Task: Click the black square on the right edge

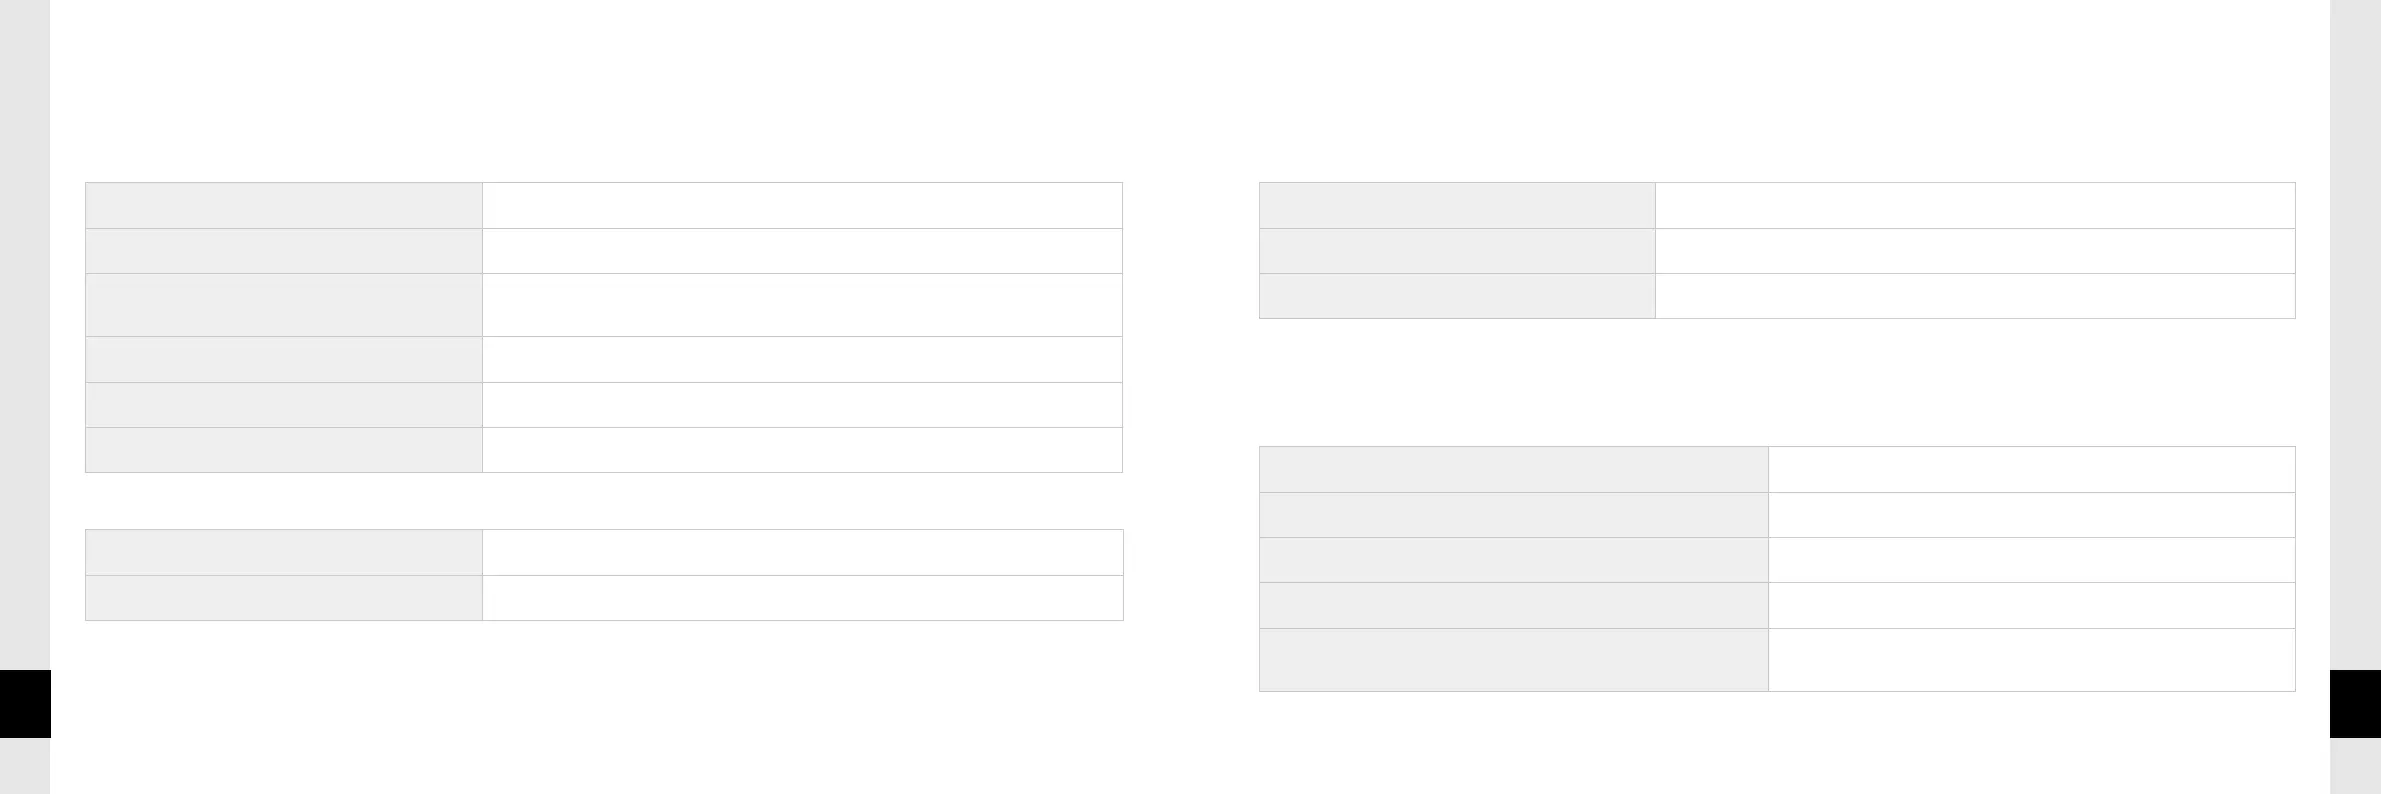Action: 2355,703
